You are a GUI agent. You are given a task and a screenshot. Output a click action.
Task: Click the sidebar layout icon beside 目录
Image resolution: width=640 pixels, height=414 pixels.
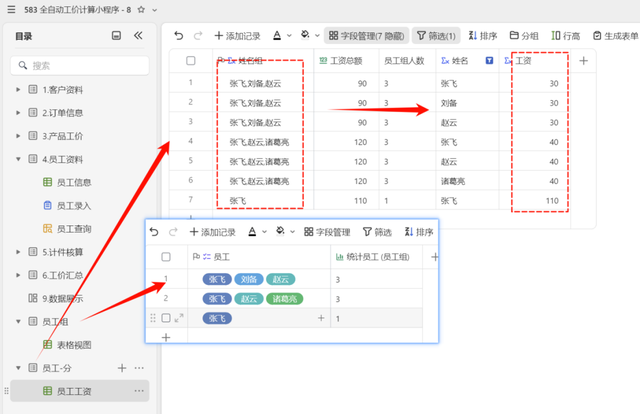[x=116, y=36]
